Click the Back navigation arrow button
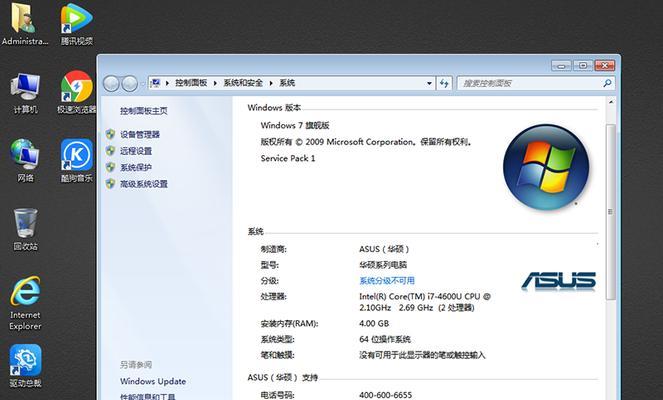The width and height of the screenshot is (663, 400). pyautogui.click(x=111, y=84)
